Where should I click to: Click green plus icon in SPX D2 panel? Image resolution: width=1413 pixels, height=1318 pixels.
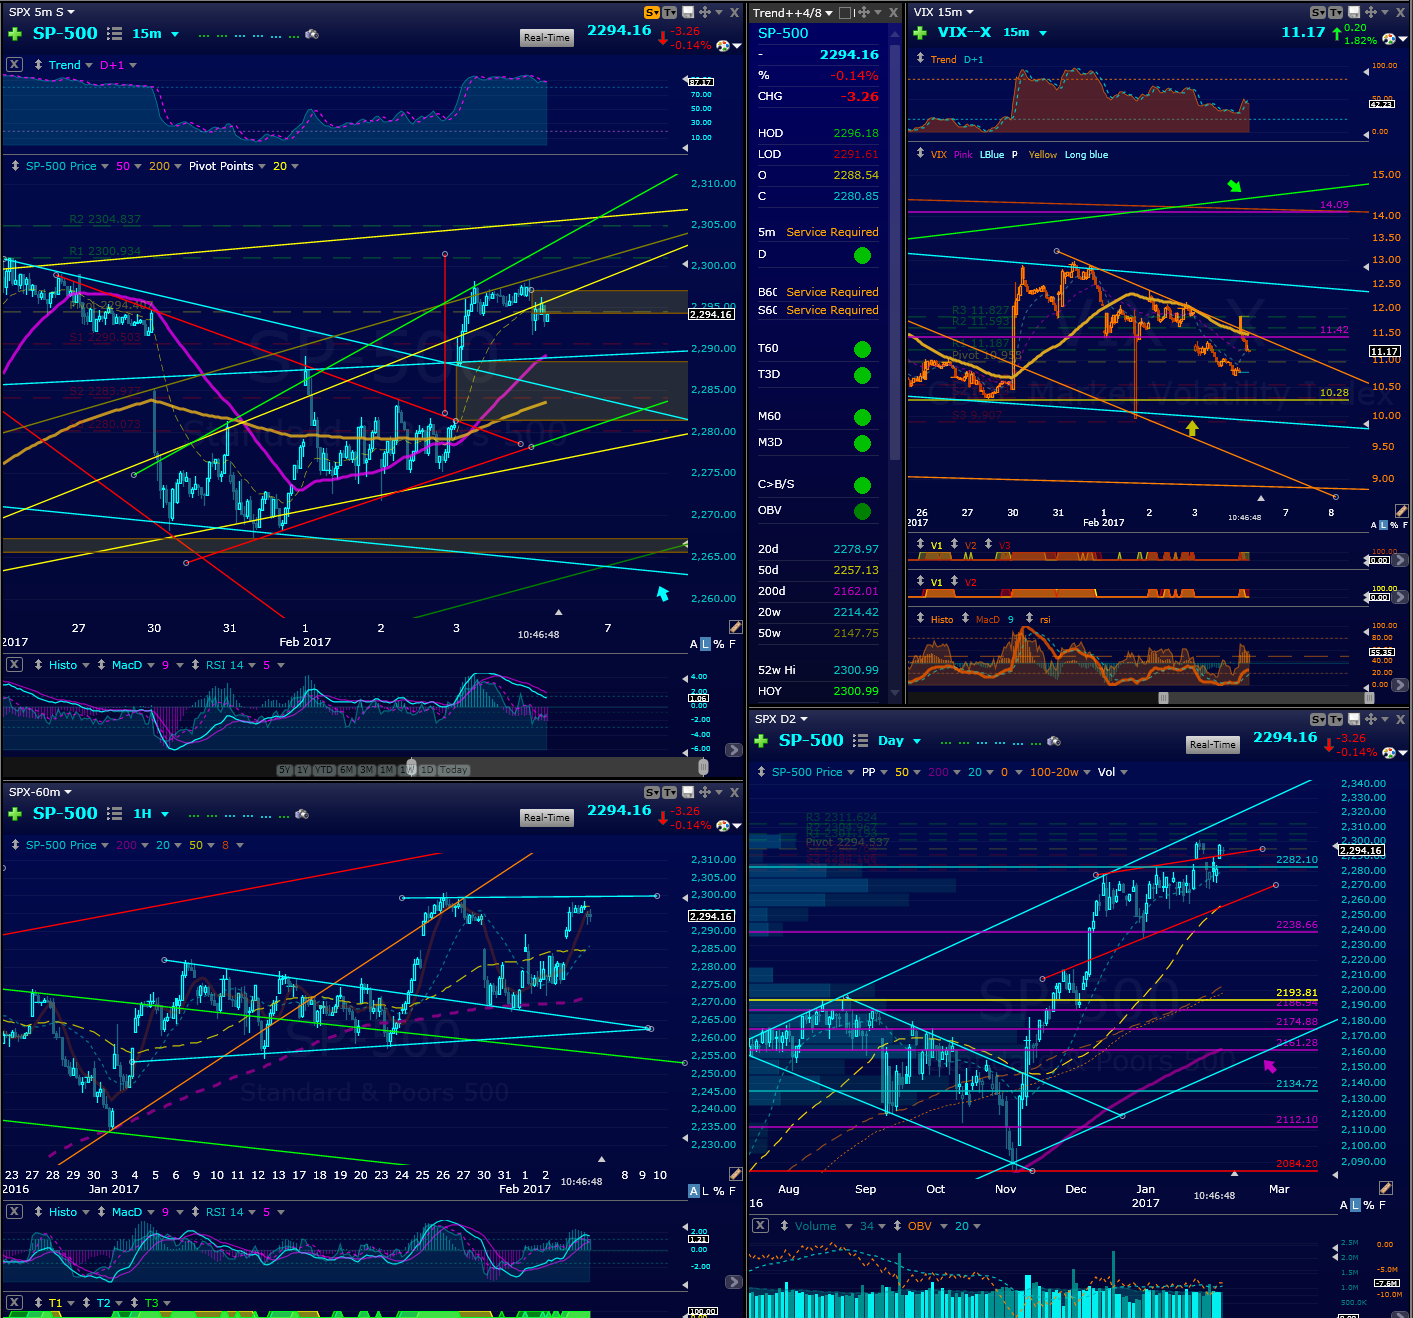click(x=761, y=741)
